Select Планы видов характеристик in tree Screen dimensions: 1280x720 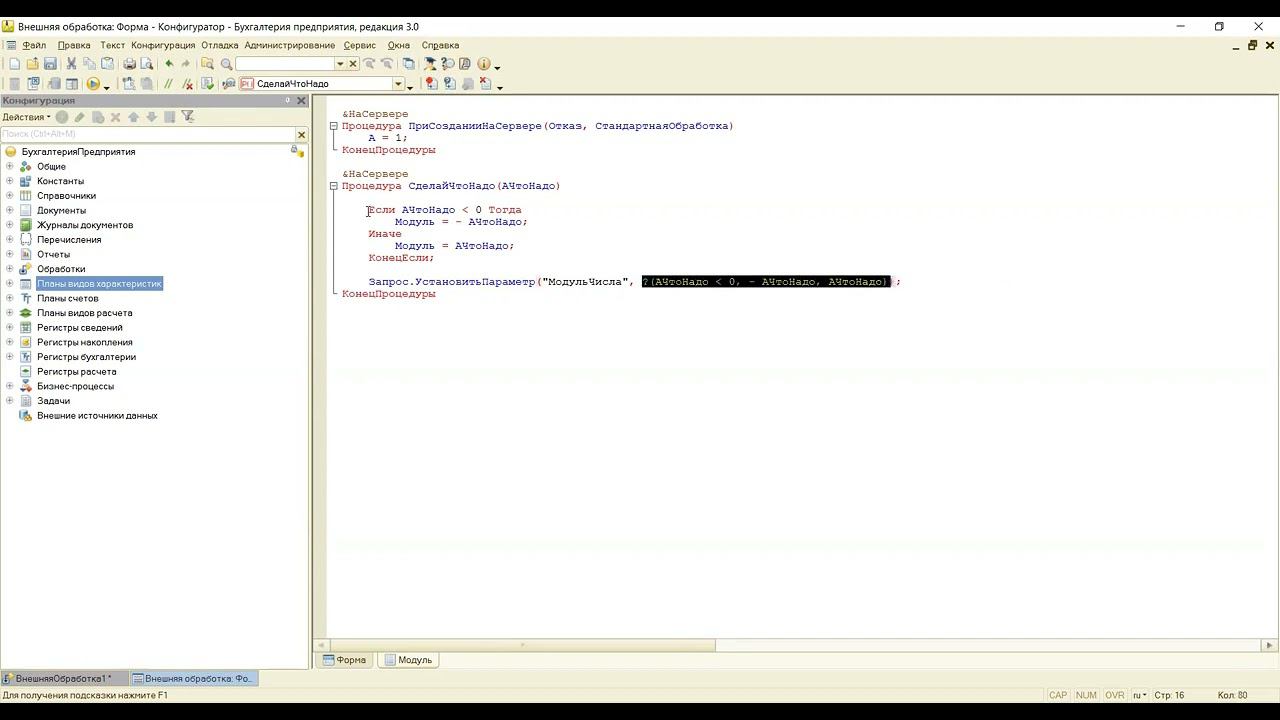(x=99, y=284)
